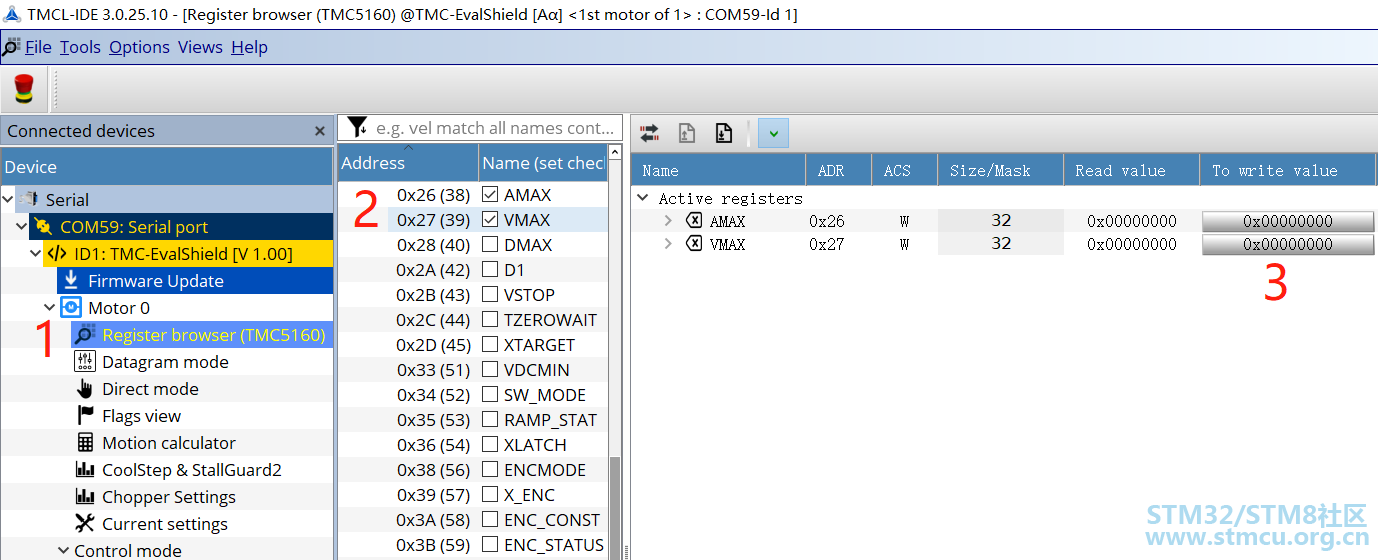Image resolution: width=1378 pixels, height=560 pixels.
Task: Click the Firmware Update download icon
Action: (x=71, y=281)
